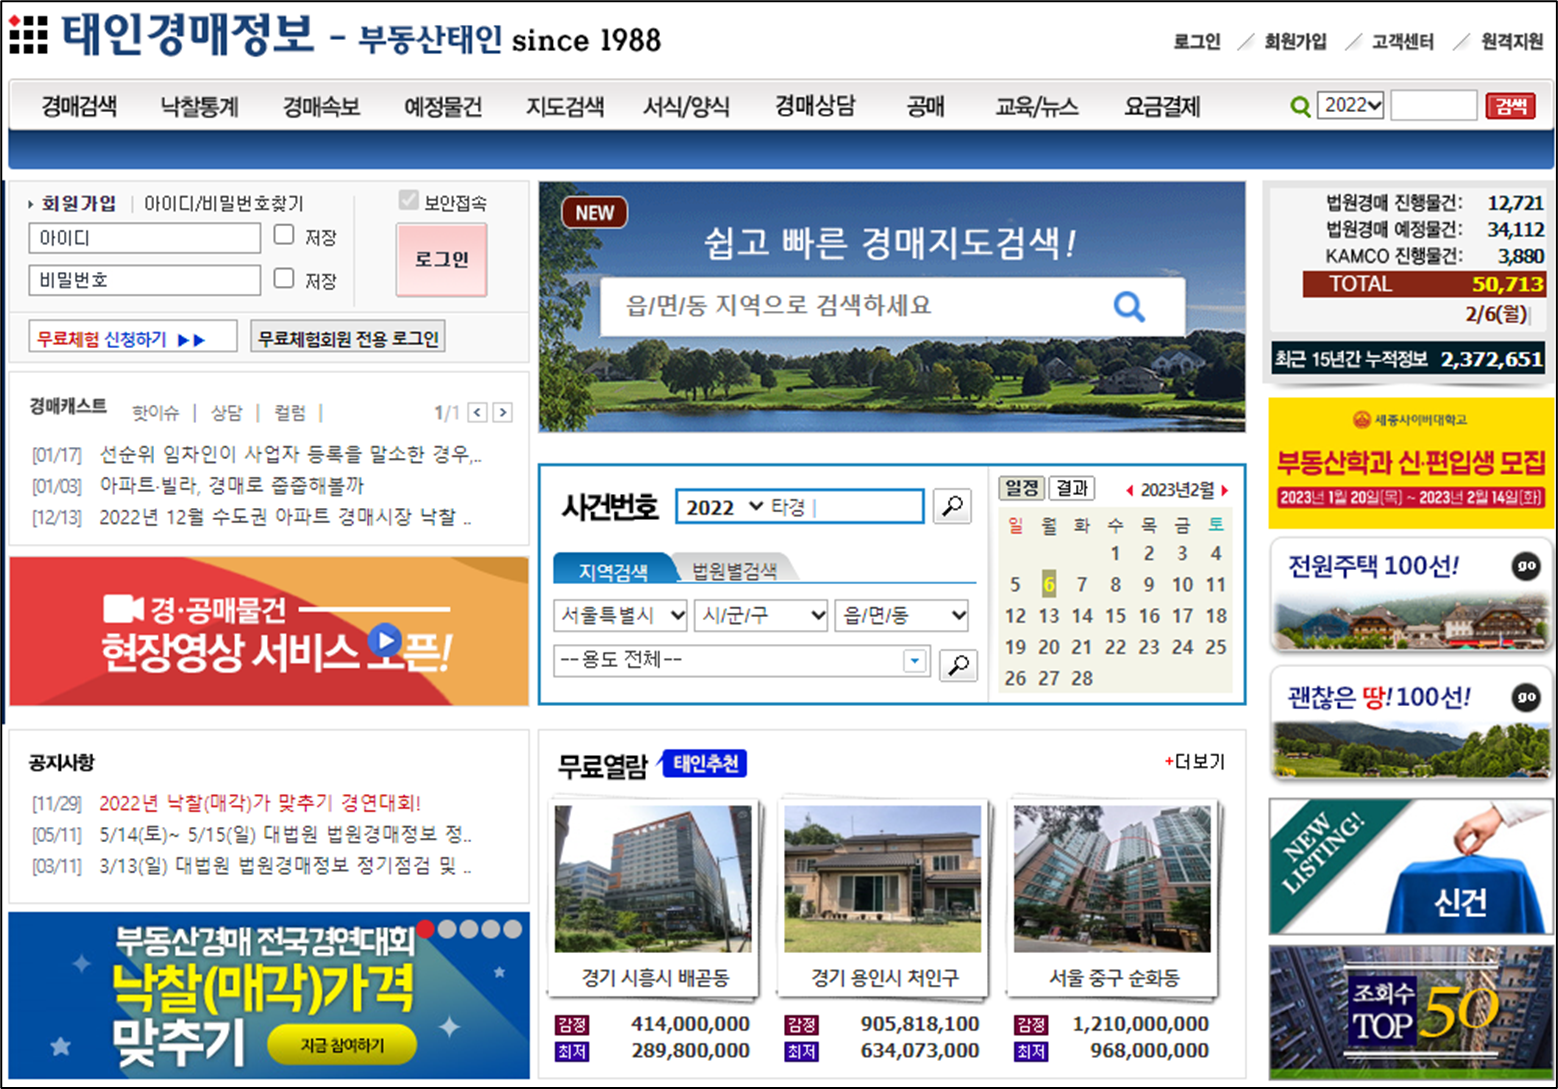Image resolution: width=1558 pixels, height=1089 pixels.
Task: Switch to the 법원별검색 tab
Action: [x=735, y=570]
